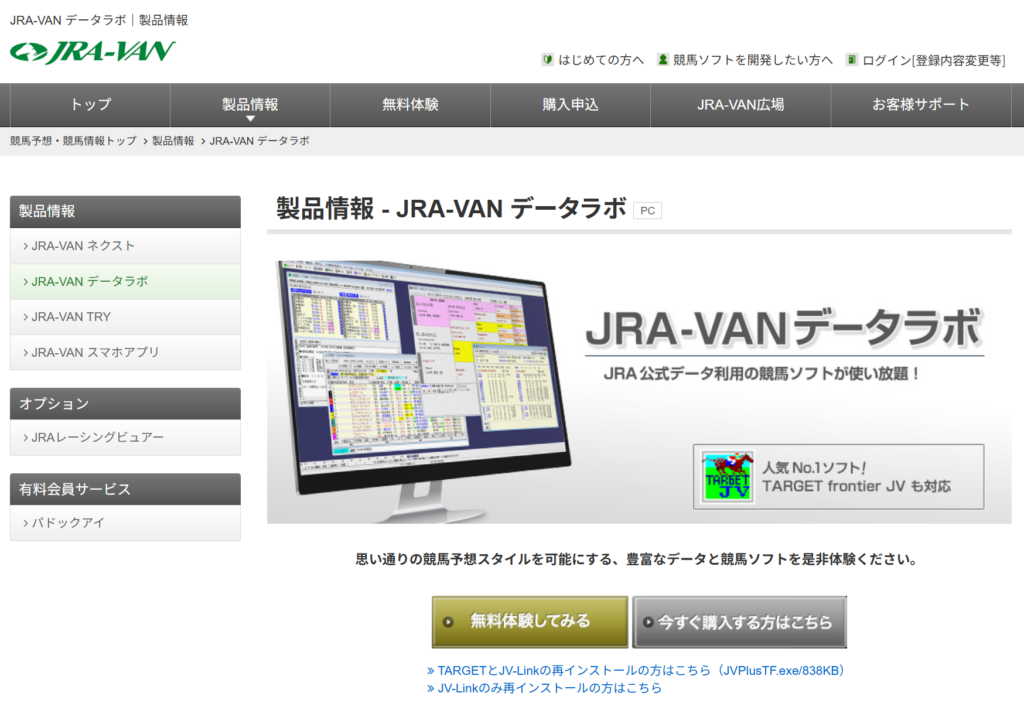Click the 競馬予想・競馬情報トップ breadcrumb link
Viewport: 1024px width, 710px height.
click(73, 141)
